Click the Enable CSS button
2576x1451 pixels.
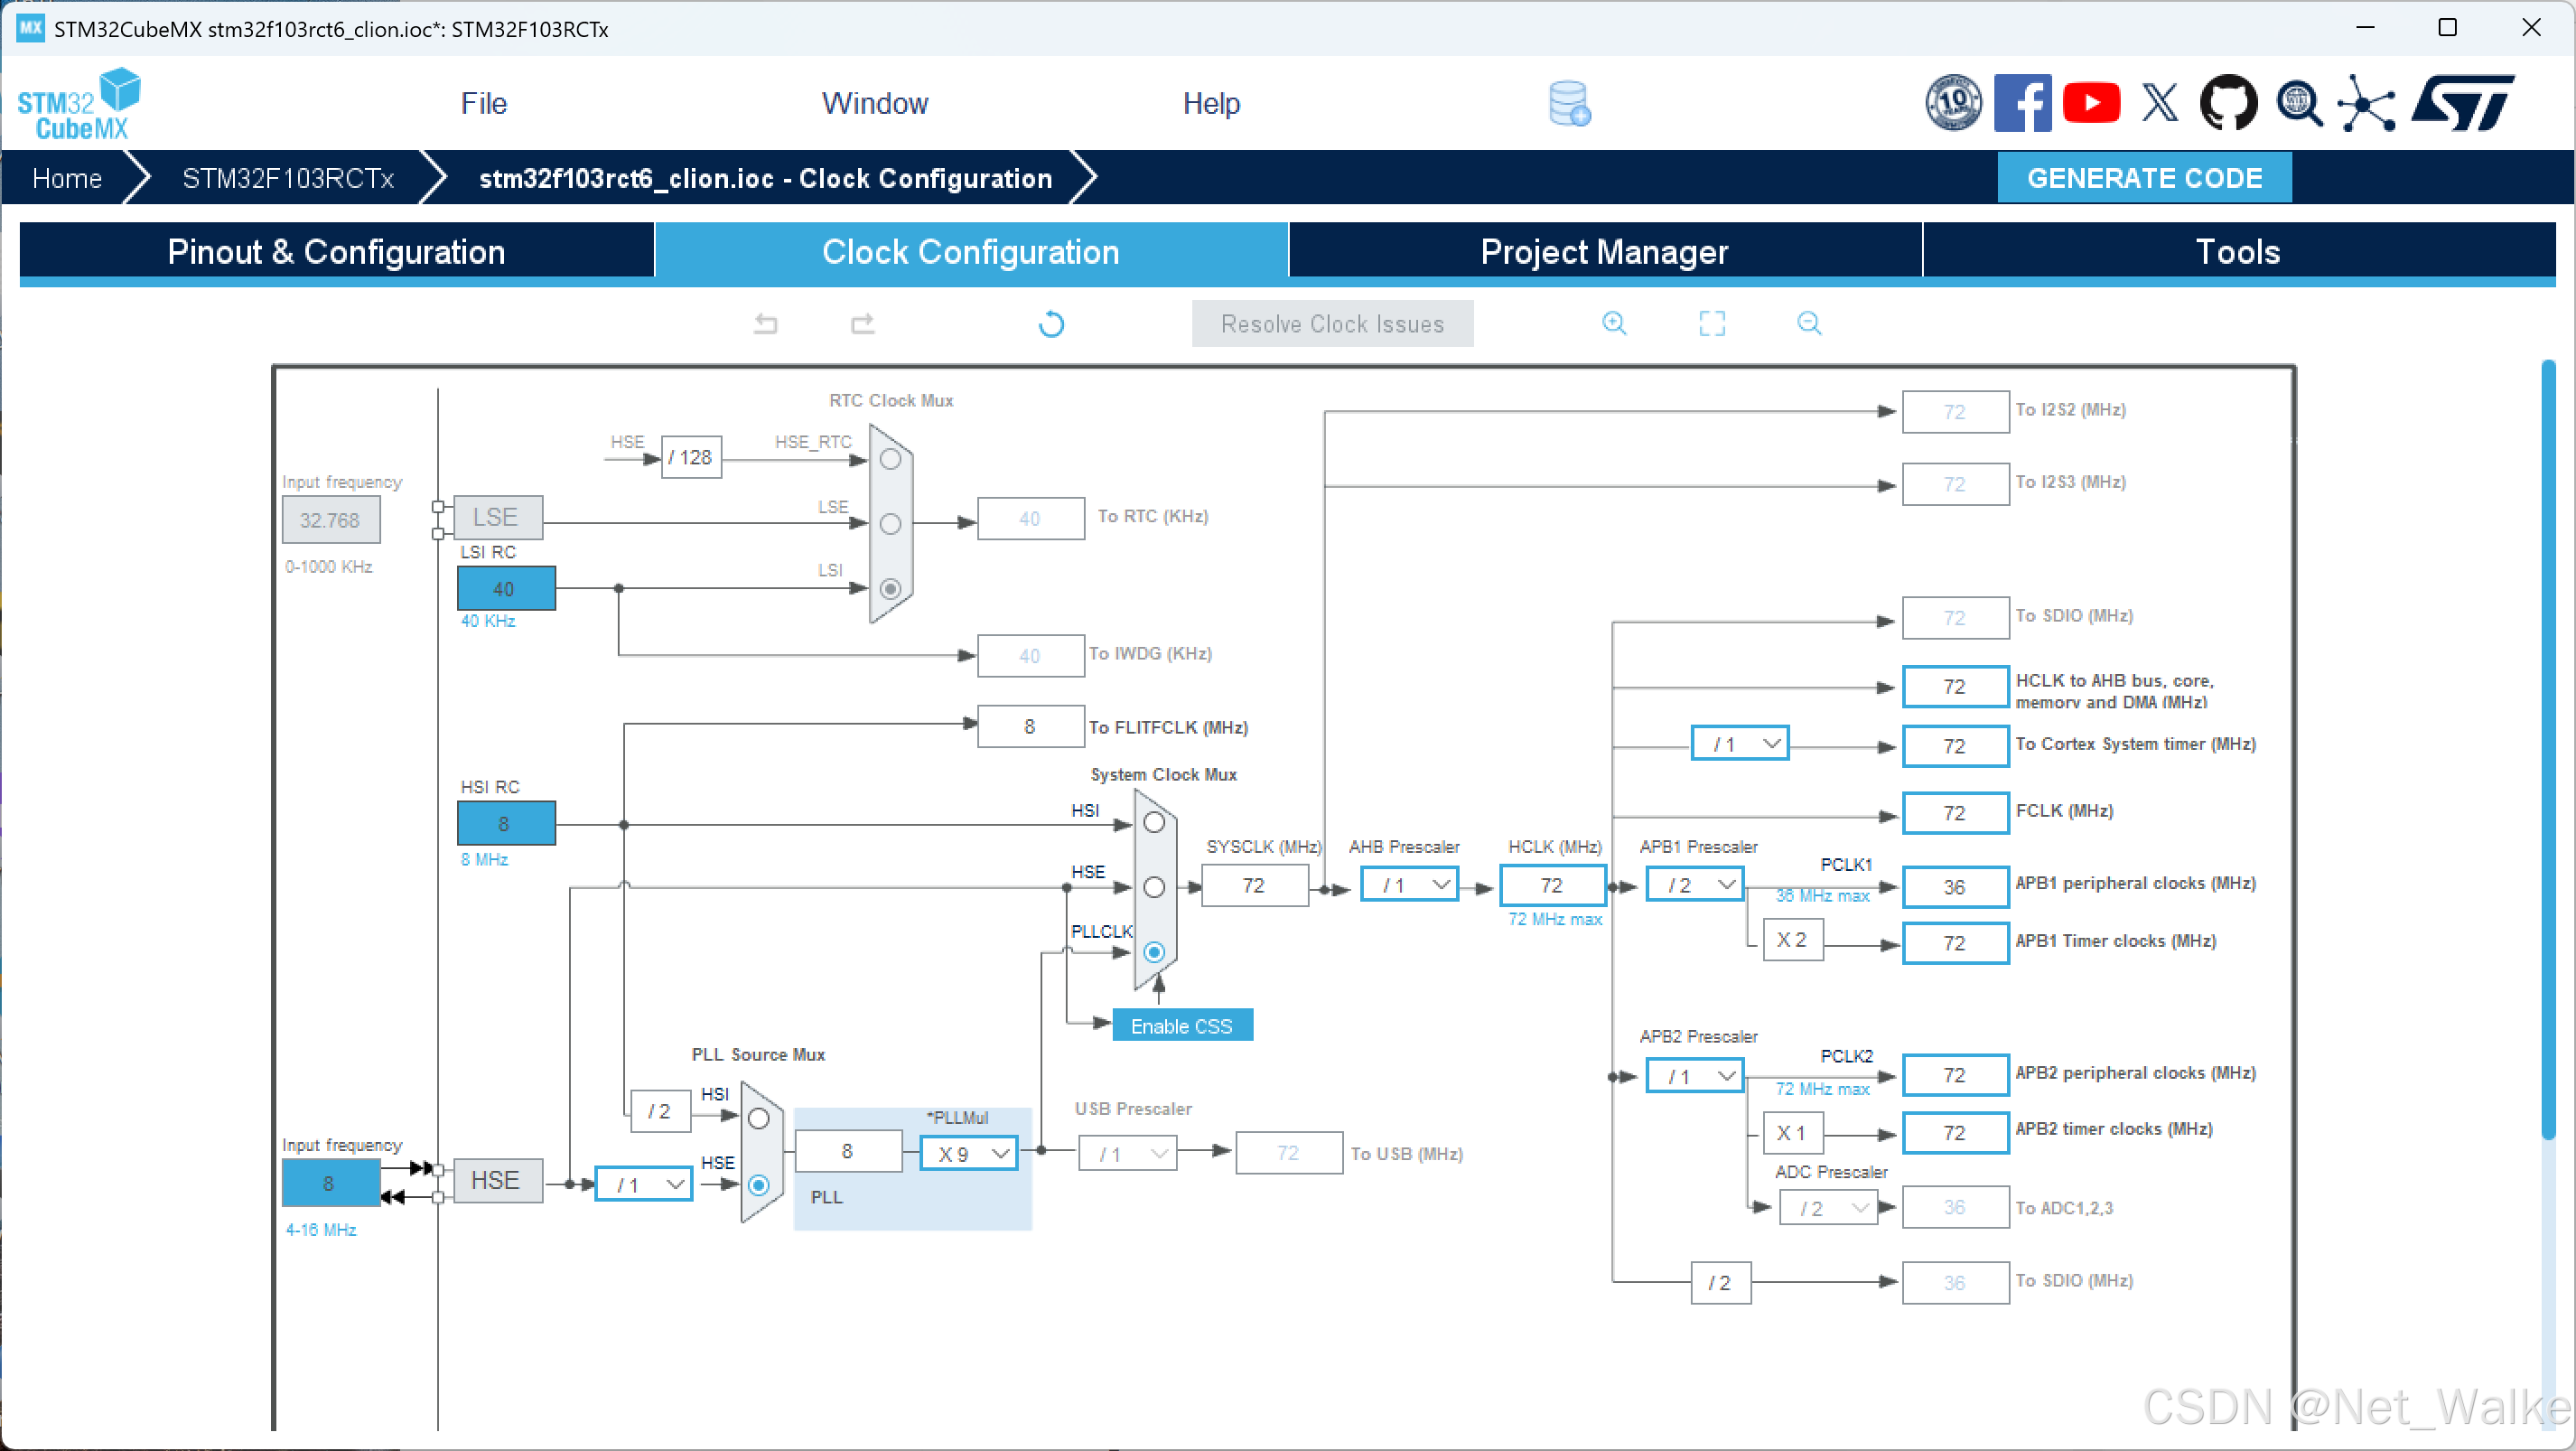tap(1181, 1026)
